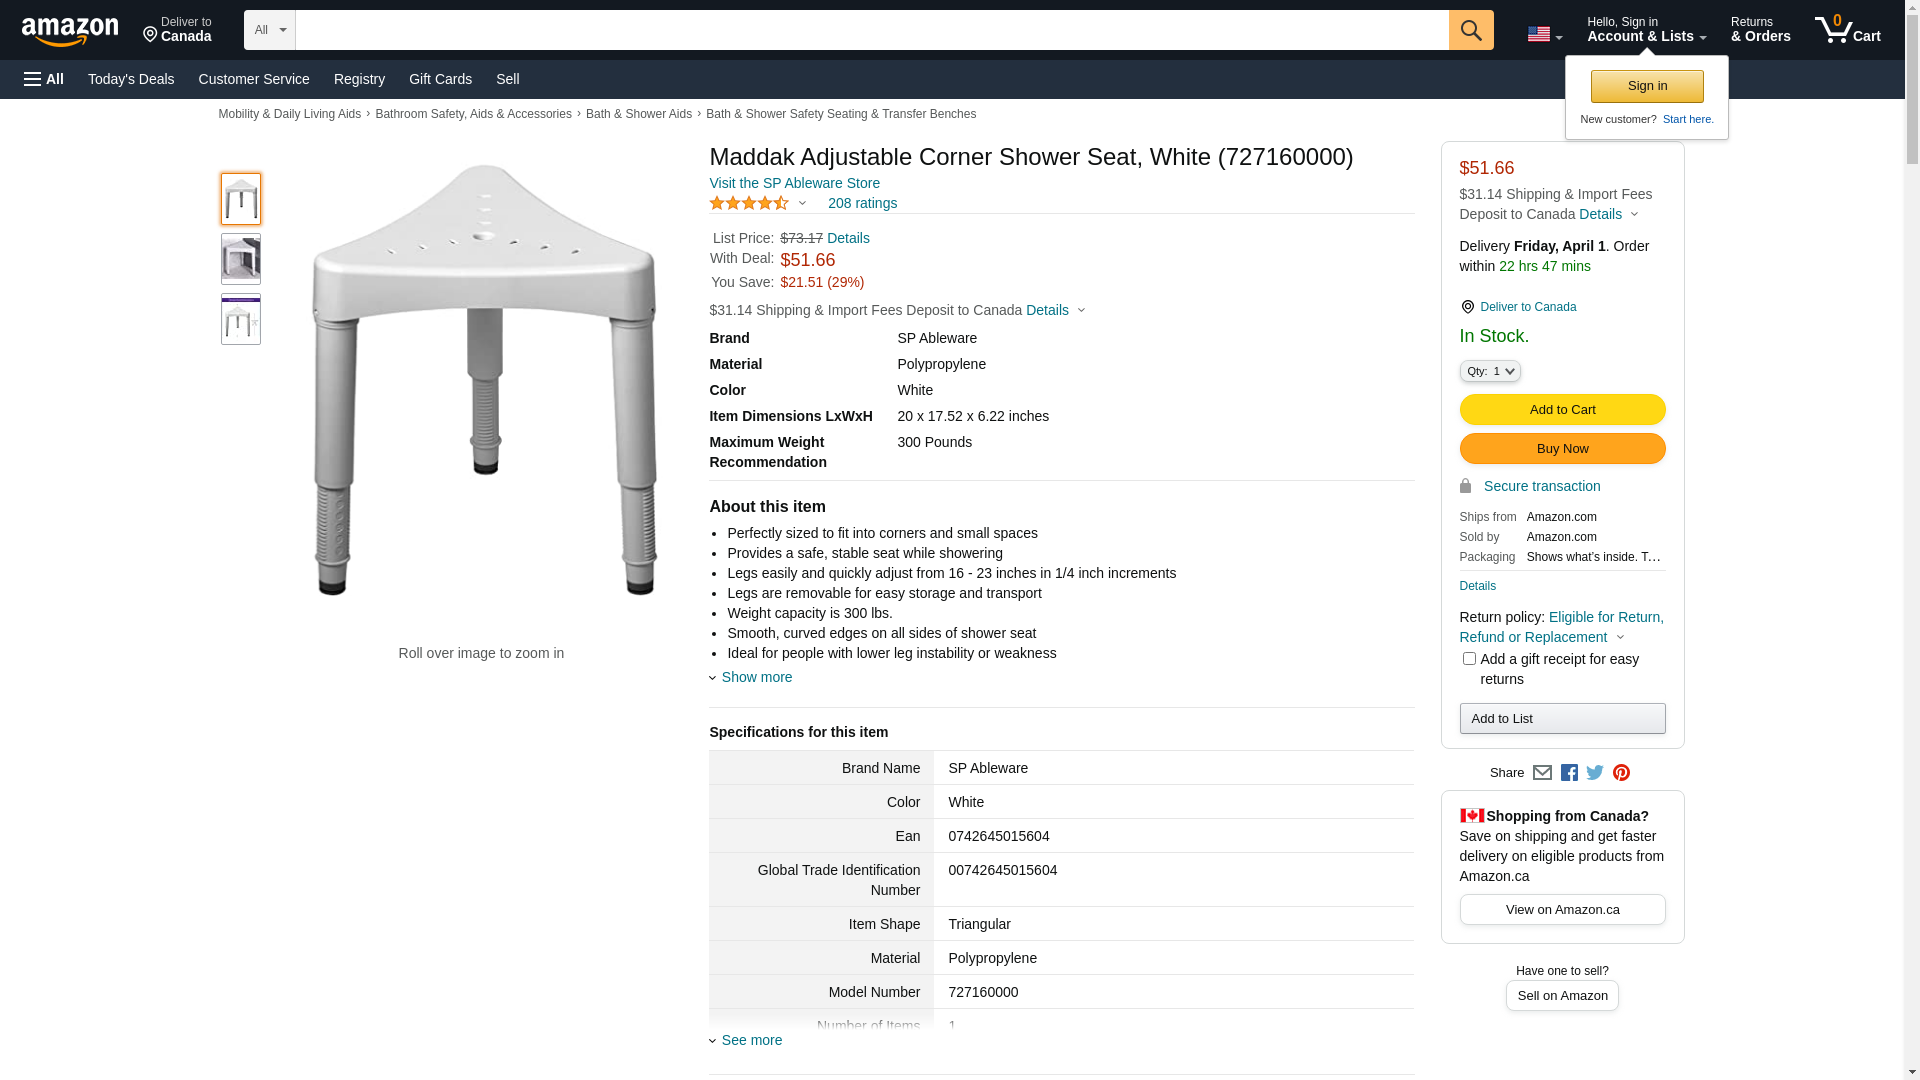The image size is (1920, 1080).
Task: Share product on Pinterest icon
Action: (1621, 773)
